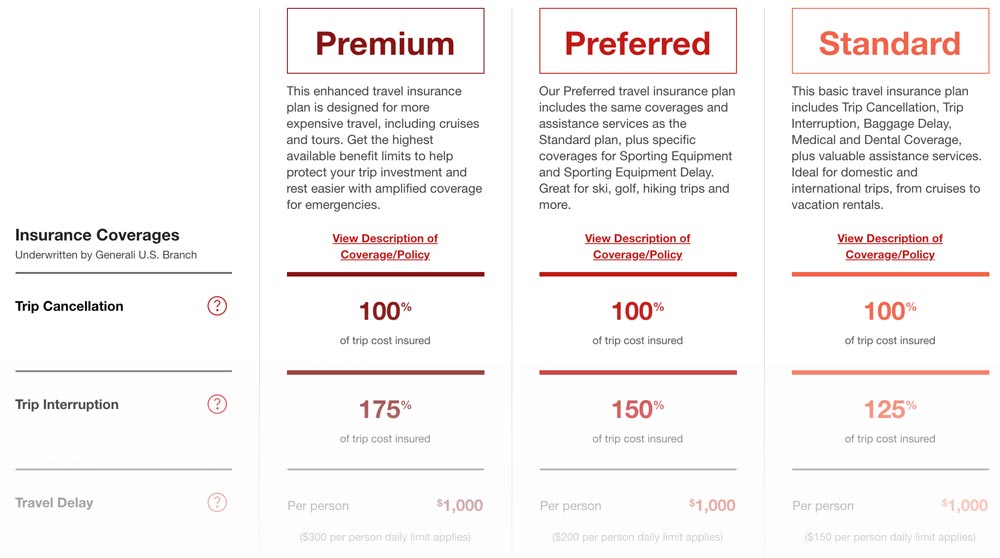Click the Trip Interruption question mark icon

pos(217,404)
